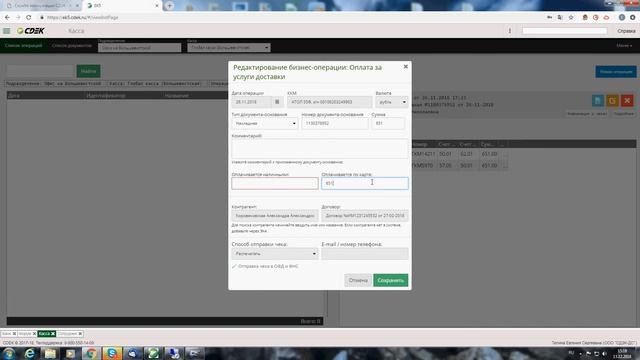Click the top search field in header
Screen dimensions: 640x360
click(x=564, y=31)
